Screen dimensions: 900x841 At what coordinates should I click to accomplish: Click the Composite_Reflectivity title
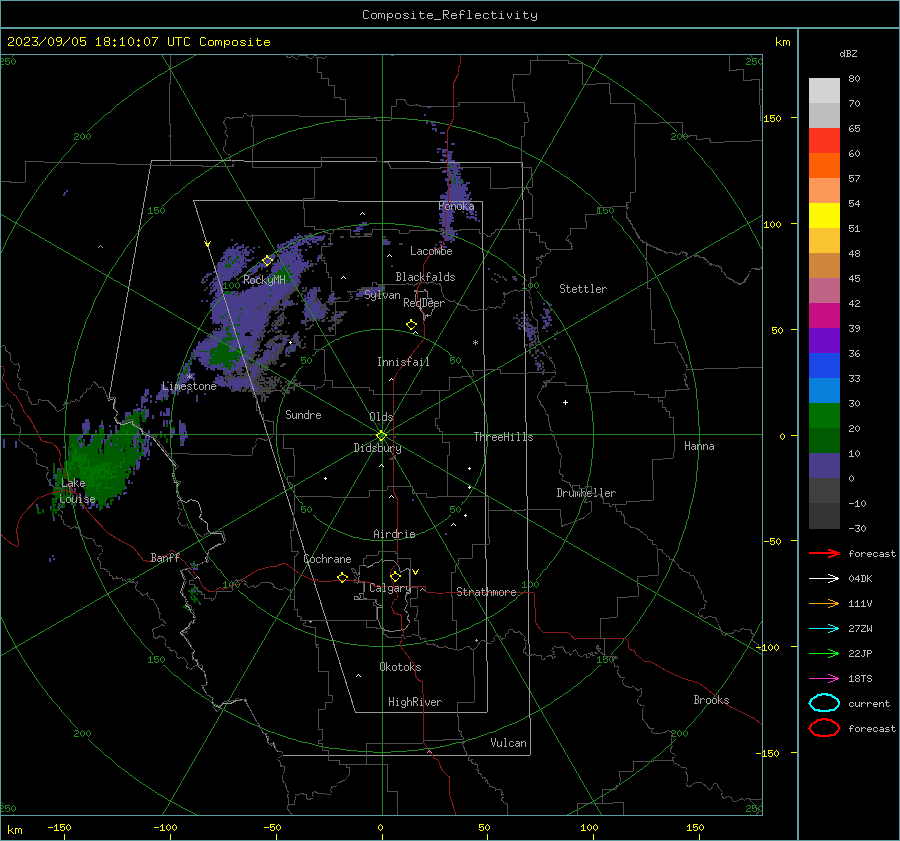coord(449,15)
